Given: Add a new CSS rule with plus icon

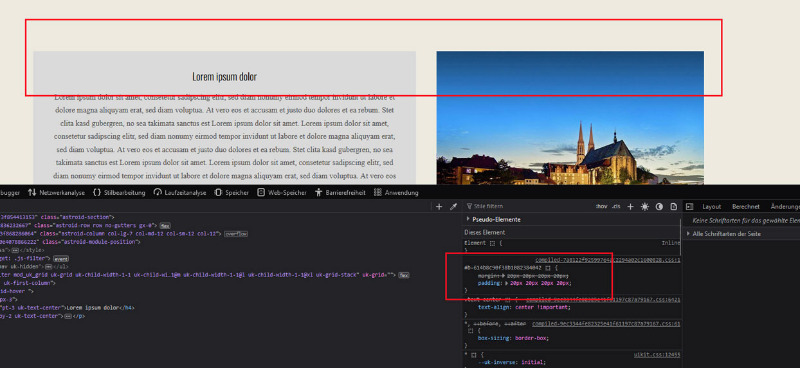Looking at the screenshot, I should coord(631,207).
